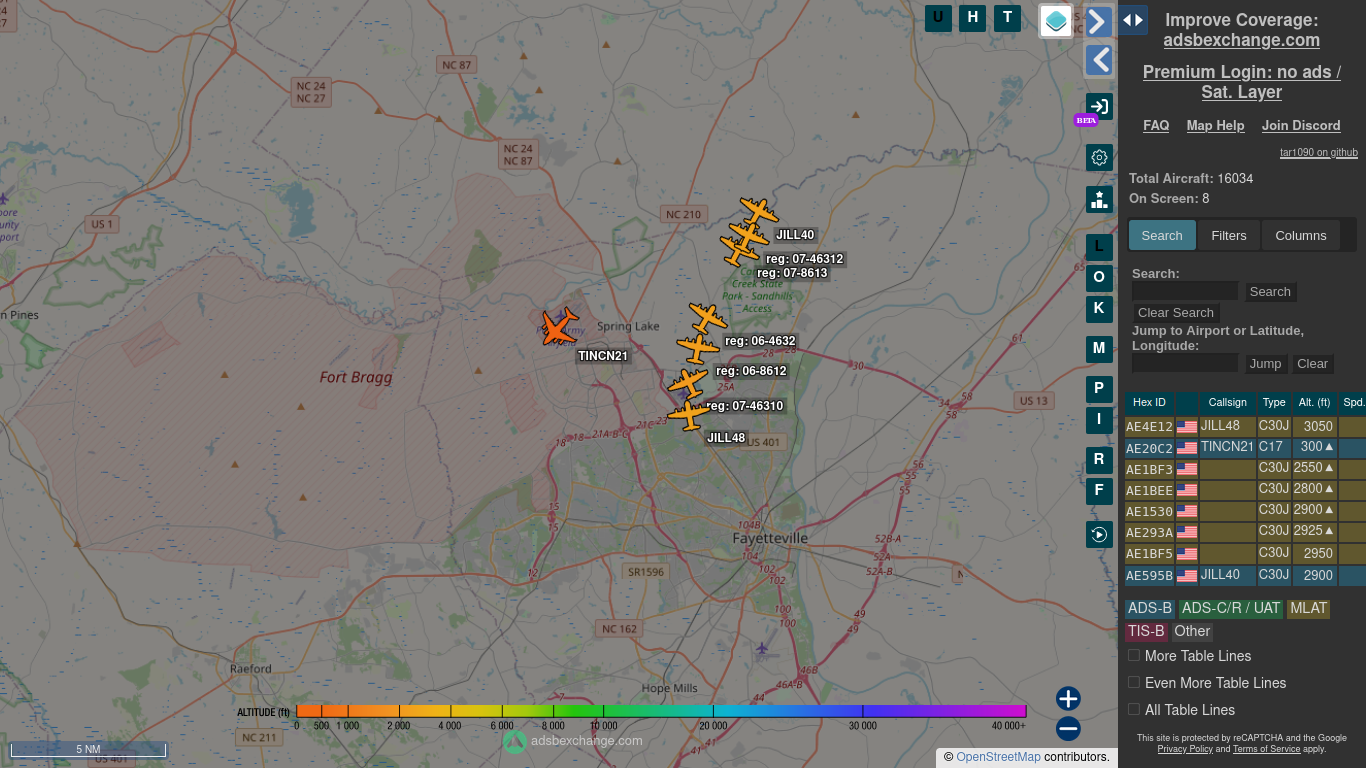Select table row AE4E12 JILL48

(x=1245, y=427)
